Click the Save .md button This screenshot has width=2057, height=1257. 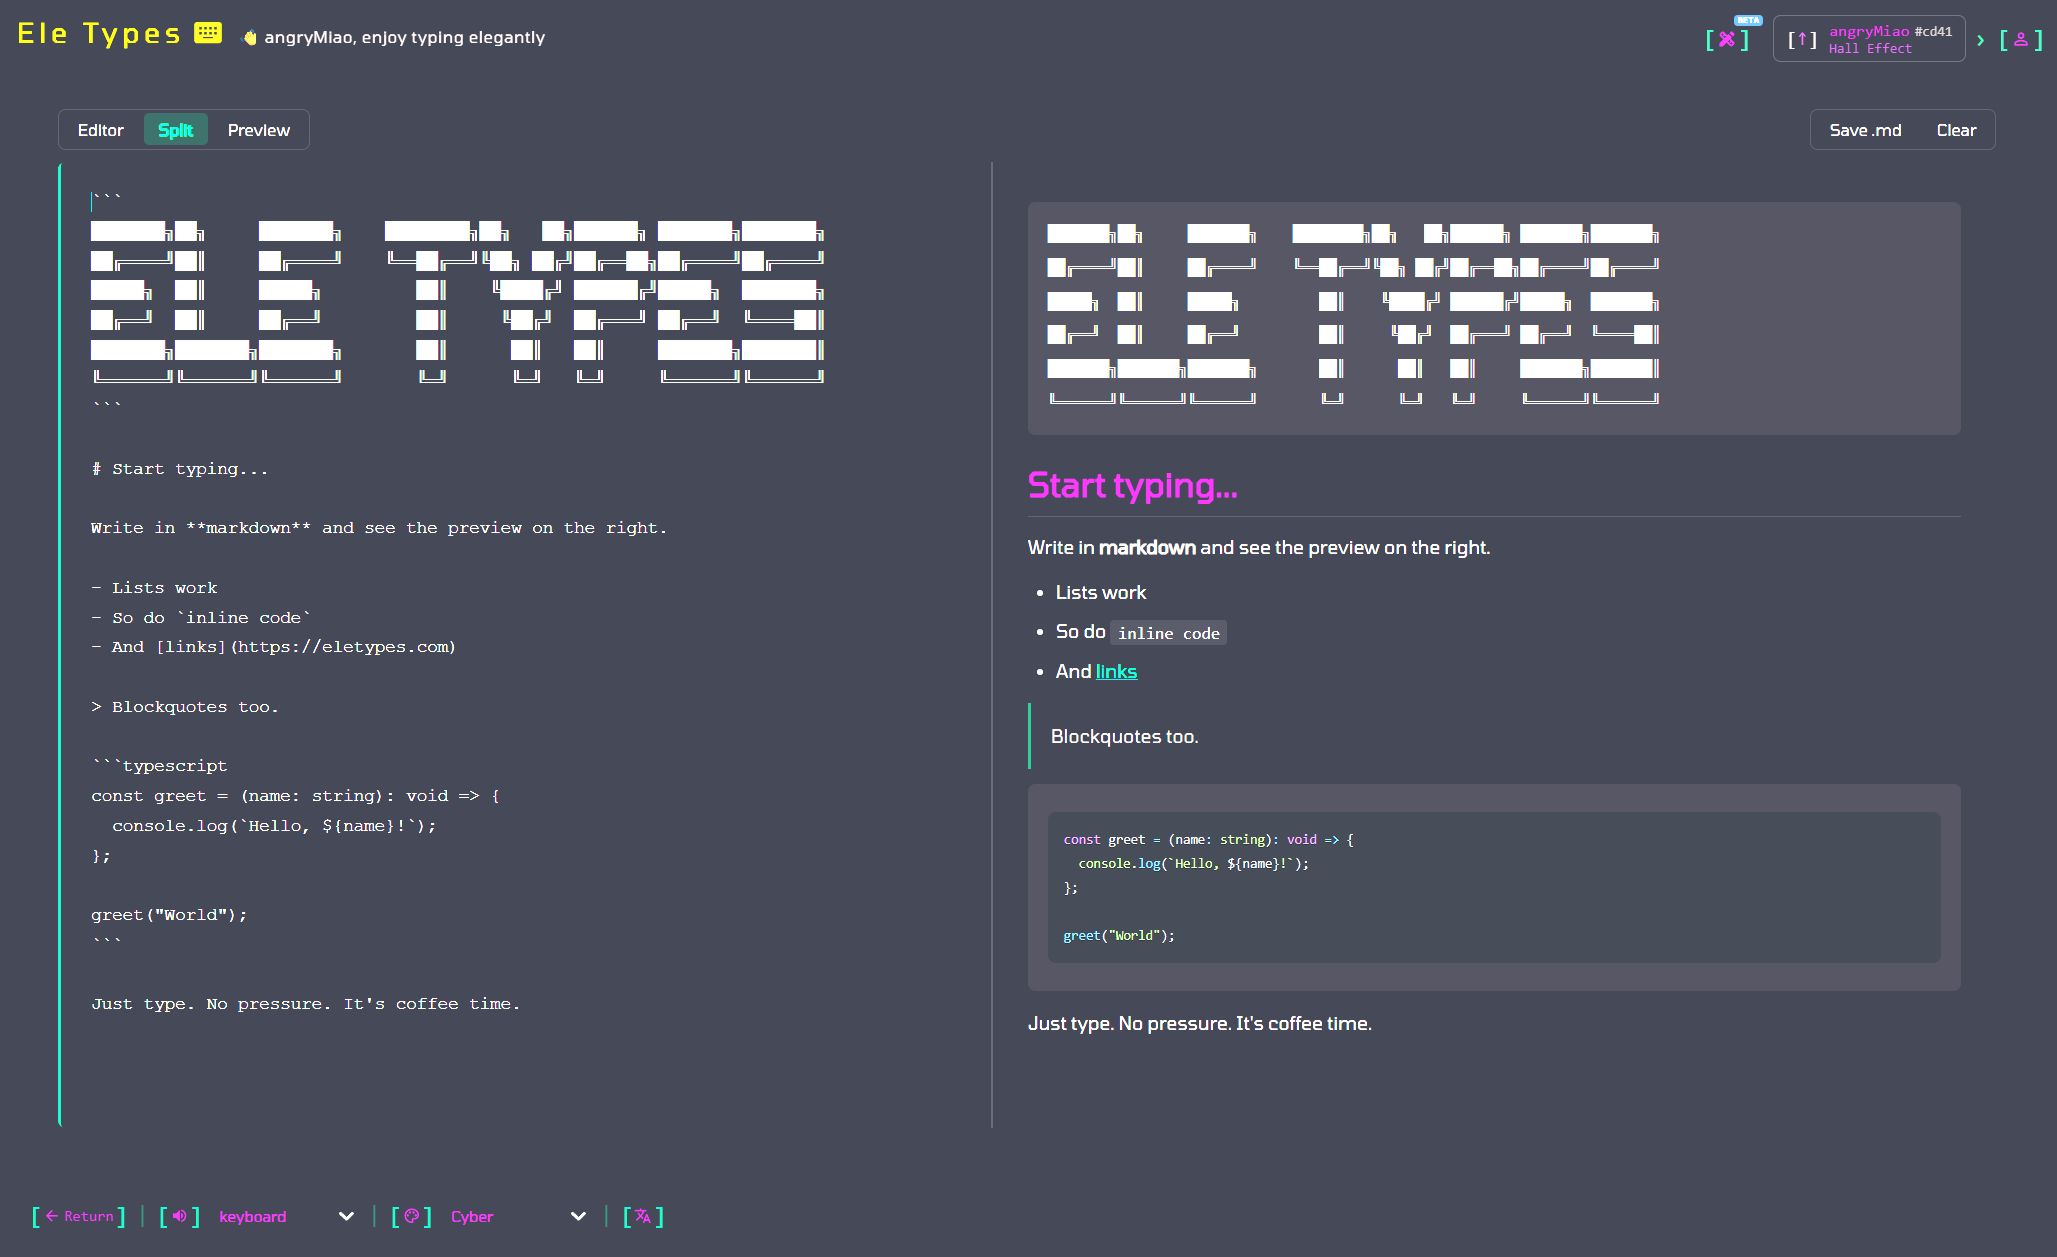pyautogui.click(x=1865, y=130)
